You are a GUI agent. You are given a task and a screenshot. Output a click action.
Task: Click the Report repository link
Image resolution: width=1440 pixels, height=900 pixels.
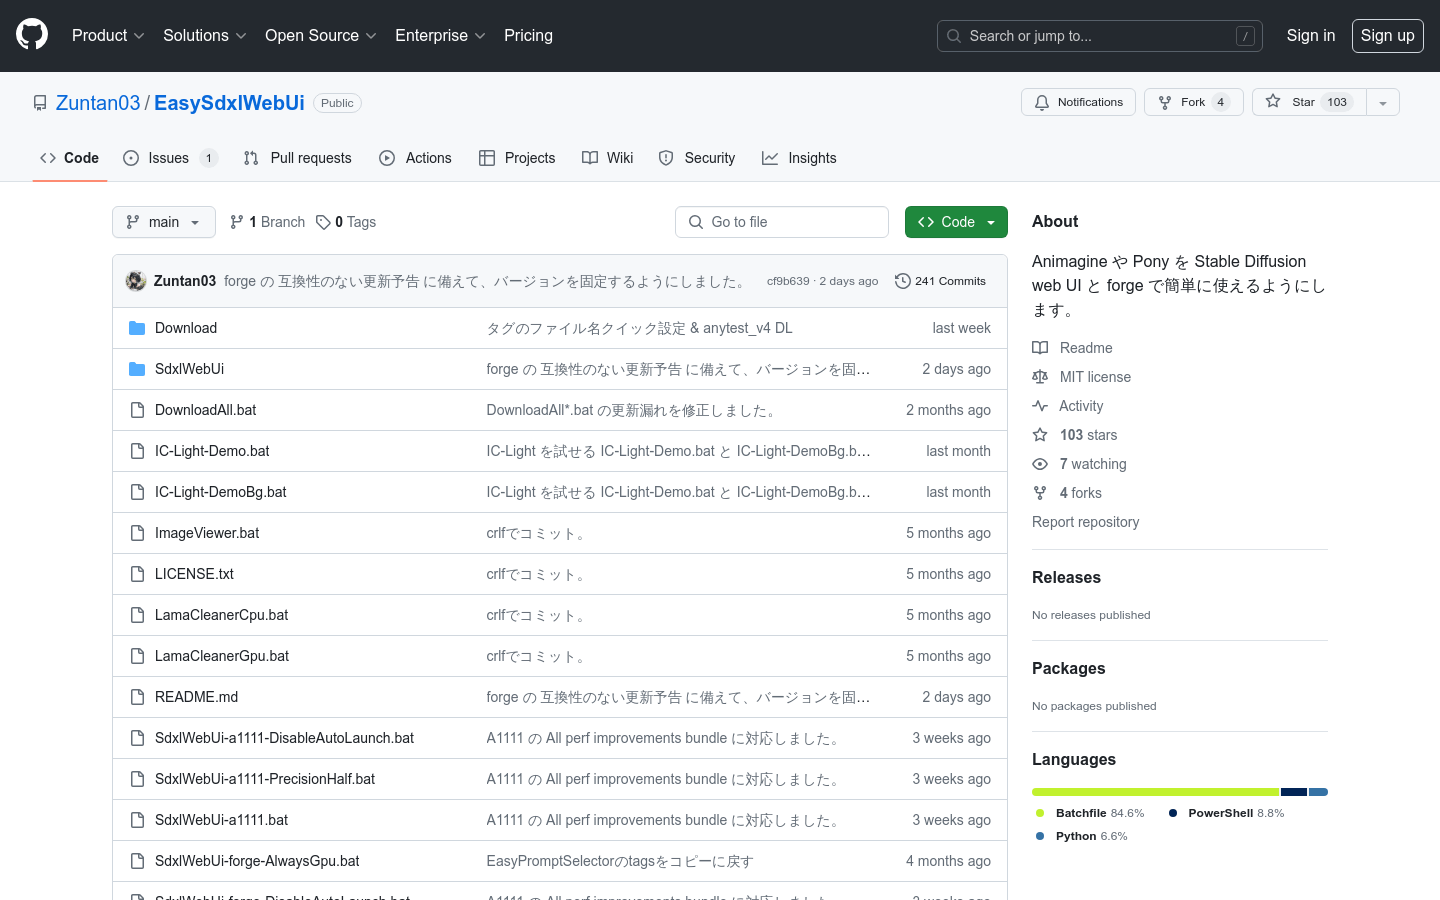(1085, 522)
